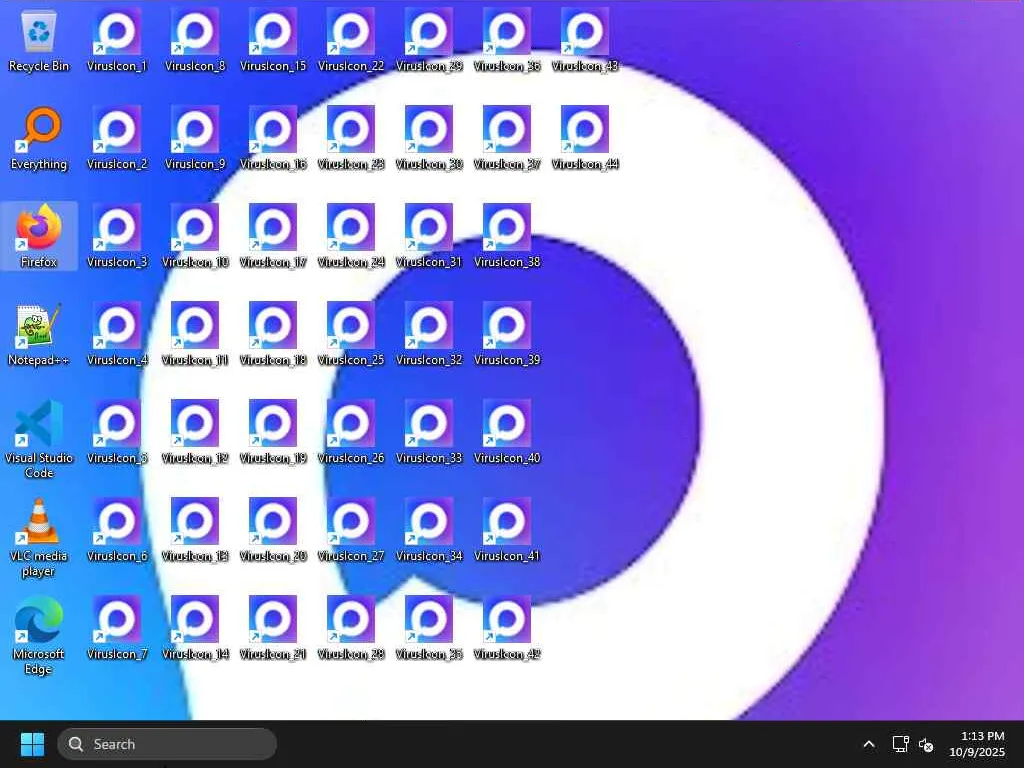
Task: Select the VirusIcon_38 shortcut
Action: coord(507,236)
